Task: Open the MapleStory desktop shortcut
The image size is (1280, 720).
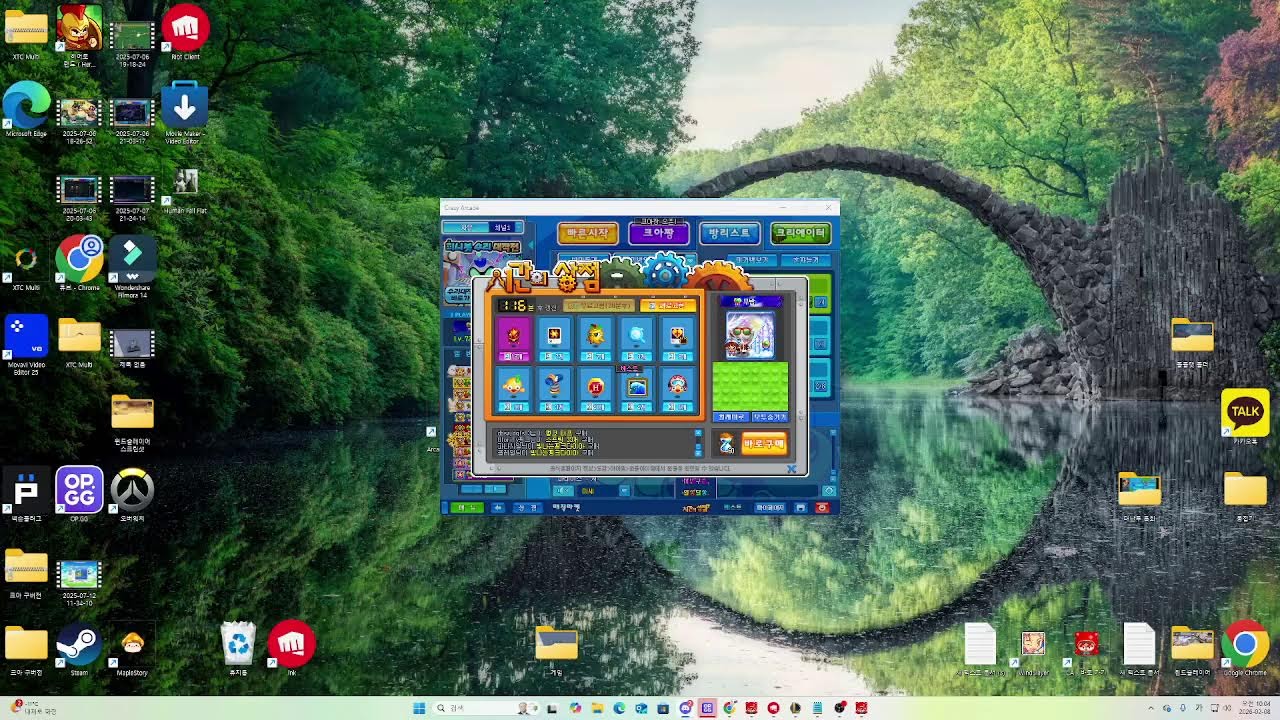Action: (x=132, y=649)
